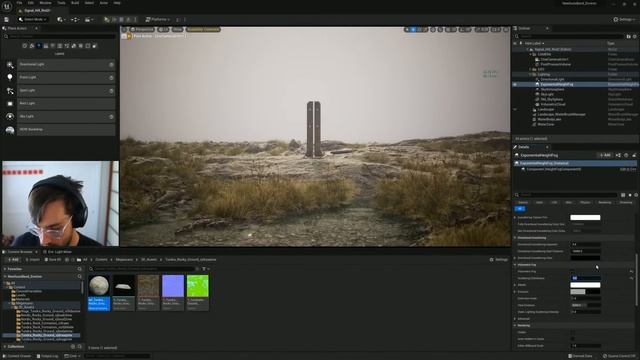Reset Volumetric Fog property to default arrow

[x=631, y=271]
